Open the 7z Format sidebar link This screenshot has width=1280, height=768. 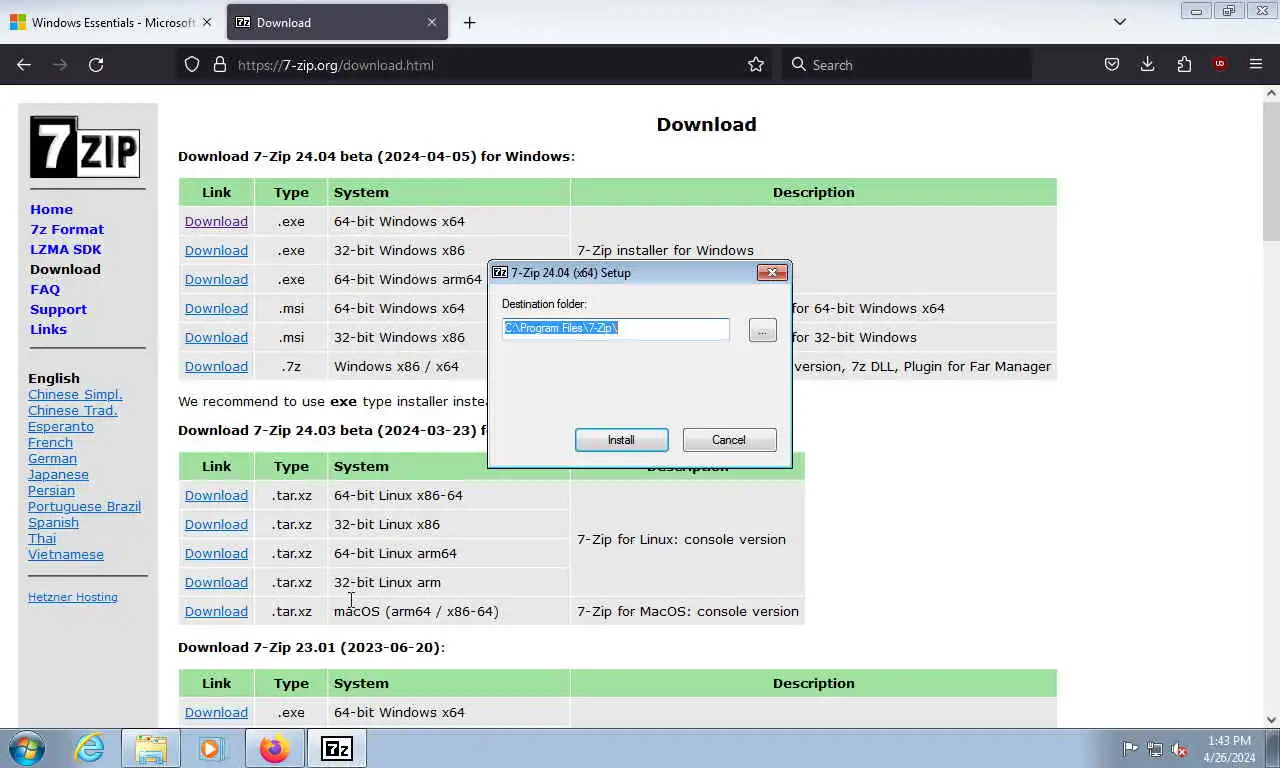pyautogui.click(x=67, y=229)
